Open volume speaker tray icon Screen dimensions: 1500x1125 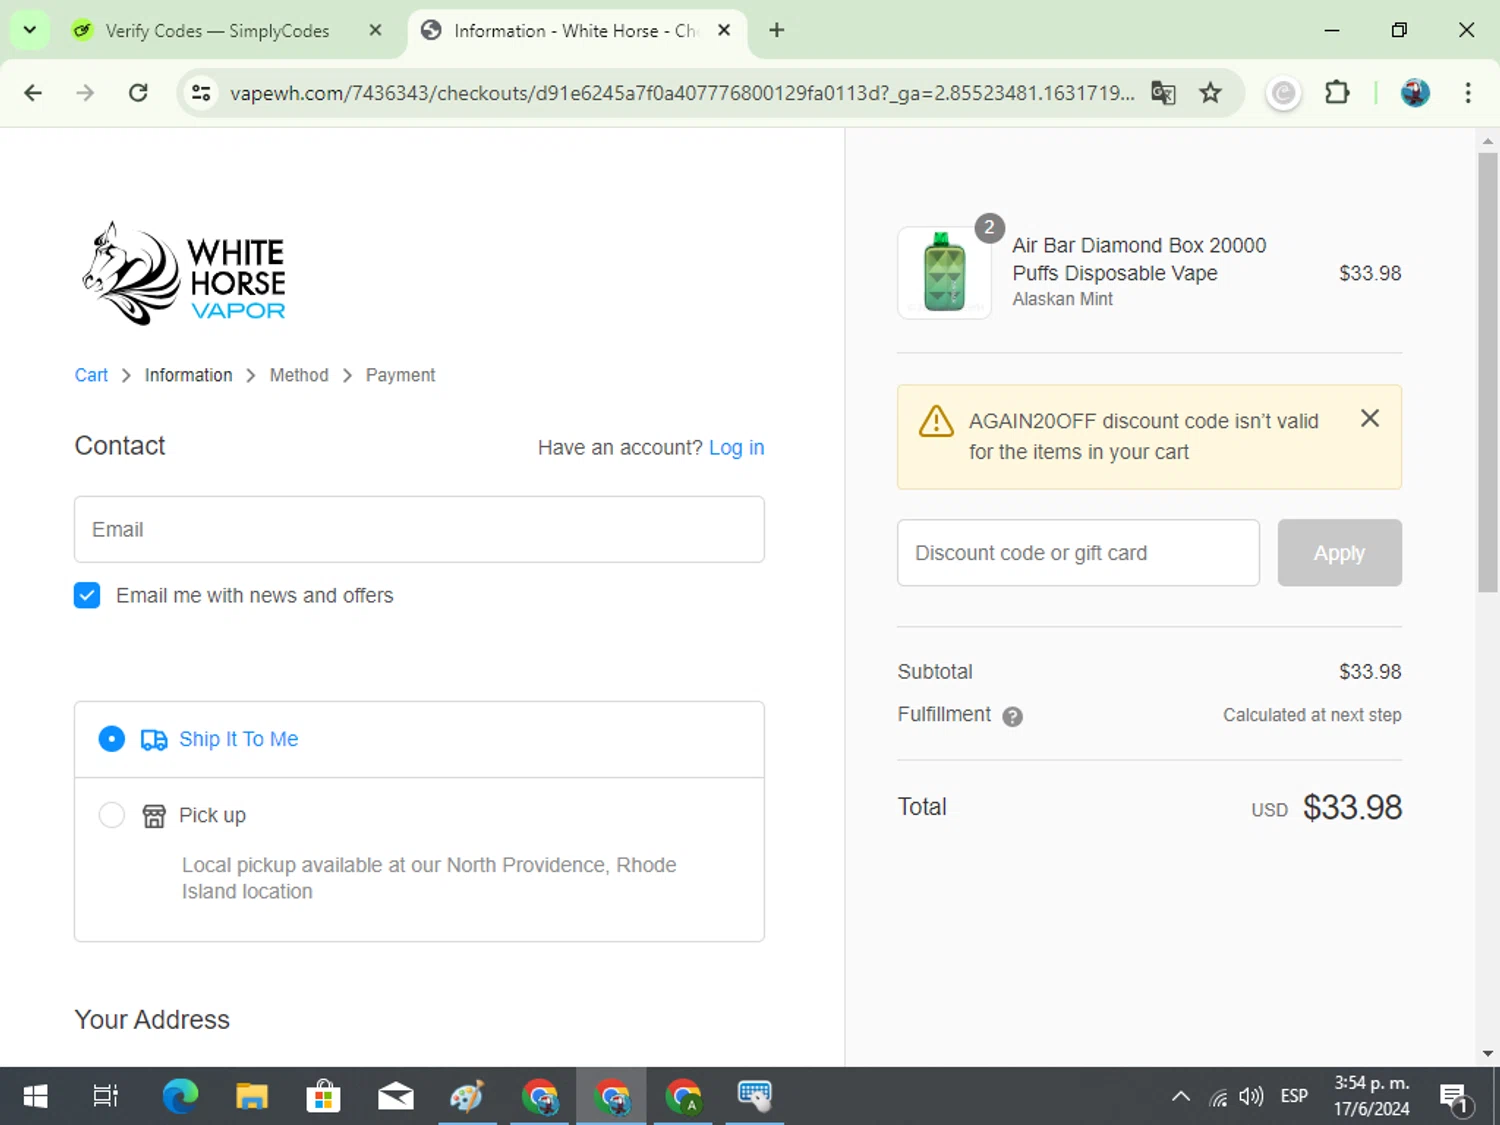[x=1251, y=1097]
